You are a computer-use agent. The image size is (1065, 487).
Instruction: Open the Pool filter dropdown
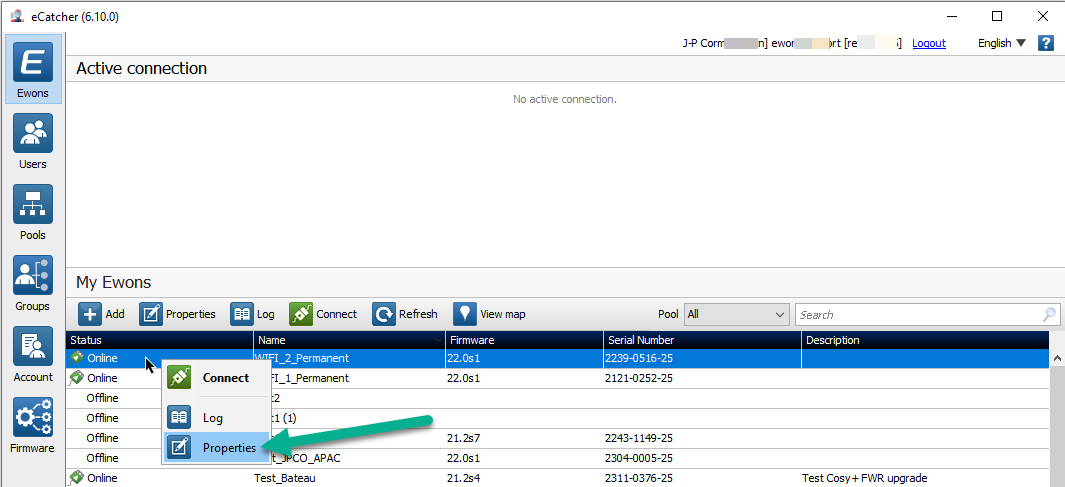pos(736,314)
